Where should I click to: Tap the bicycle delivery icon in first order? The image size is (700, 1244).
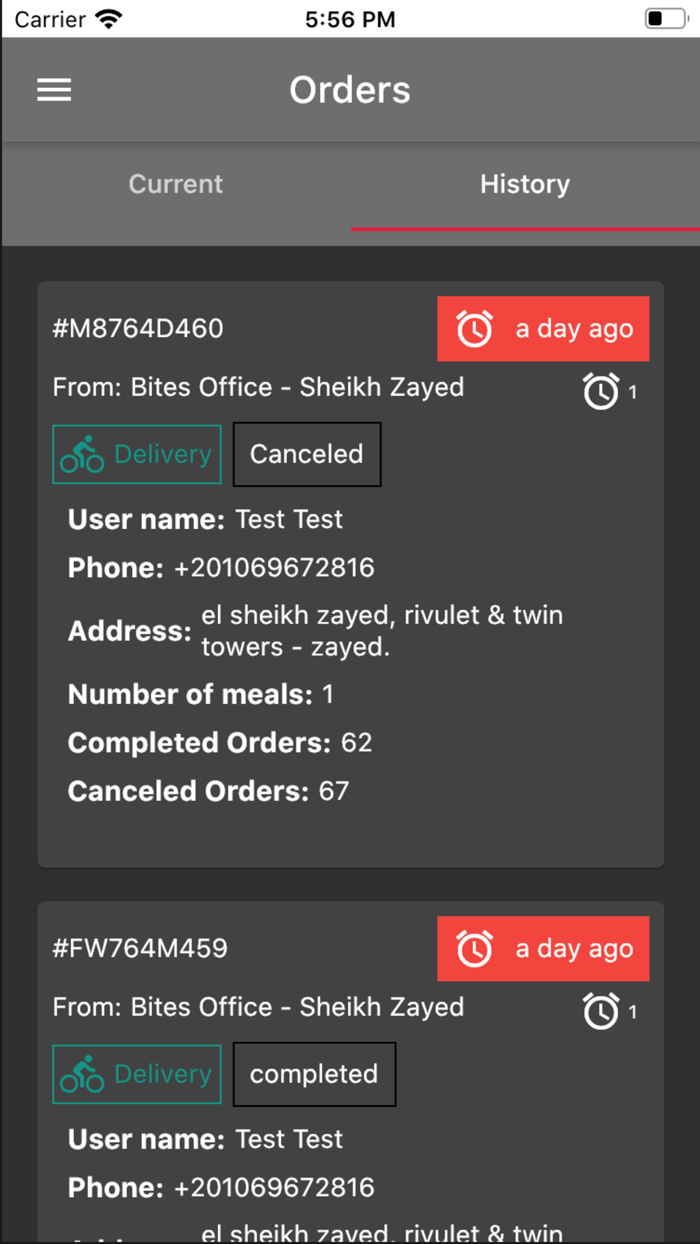click(x=82, y=455)
